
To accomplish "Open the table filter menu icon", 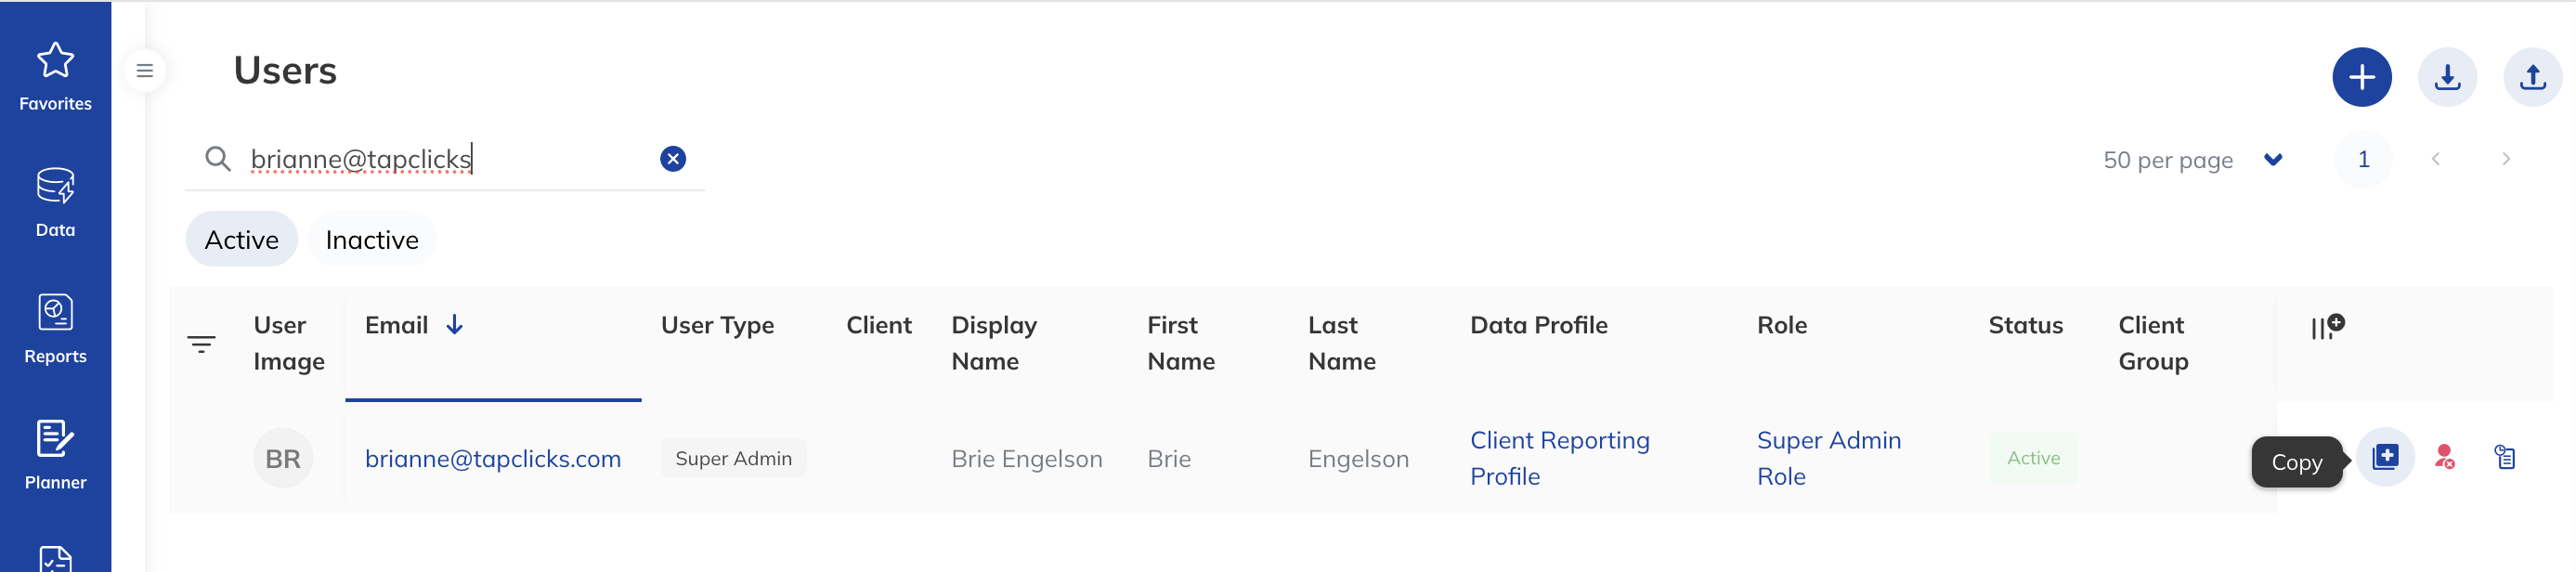I will point(201,345).
